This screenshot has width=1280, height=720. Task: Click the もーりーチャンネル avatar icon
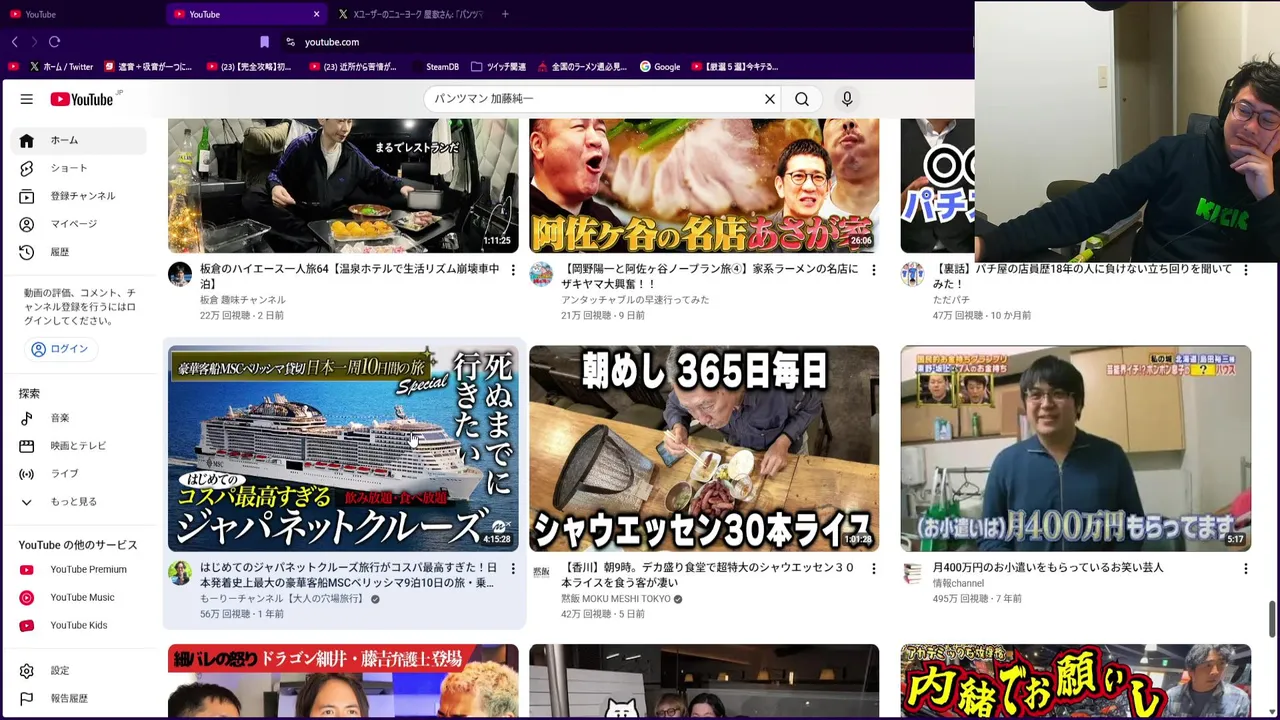[x=180, y=573]
